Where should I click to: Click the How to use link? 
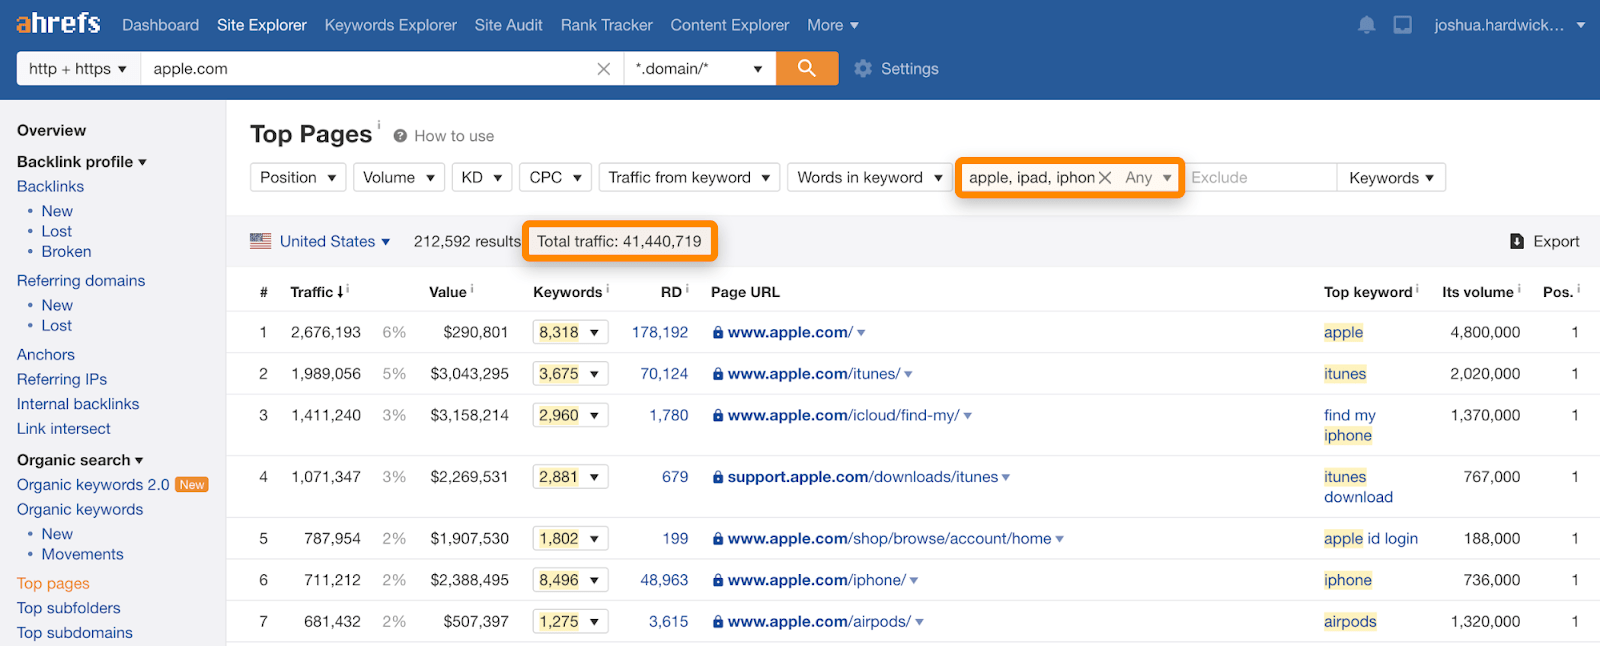click(x=454, y=136)
